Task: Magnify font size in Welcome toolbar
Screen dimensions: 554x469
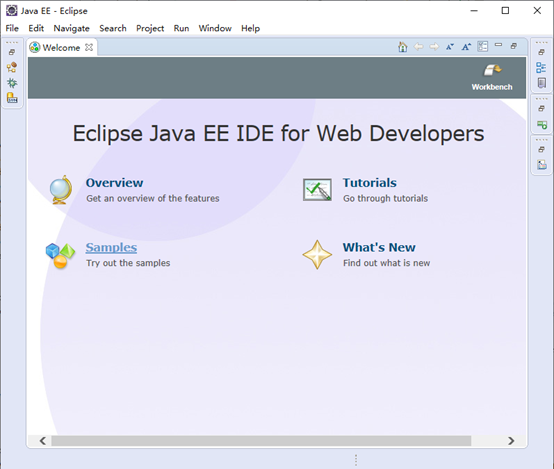Action: coord(466,47)
